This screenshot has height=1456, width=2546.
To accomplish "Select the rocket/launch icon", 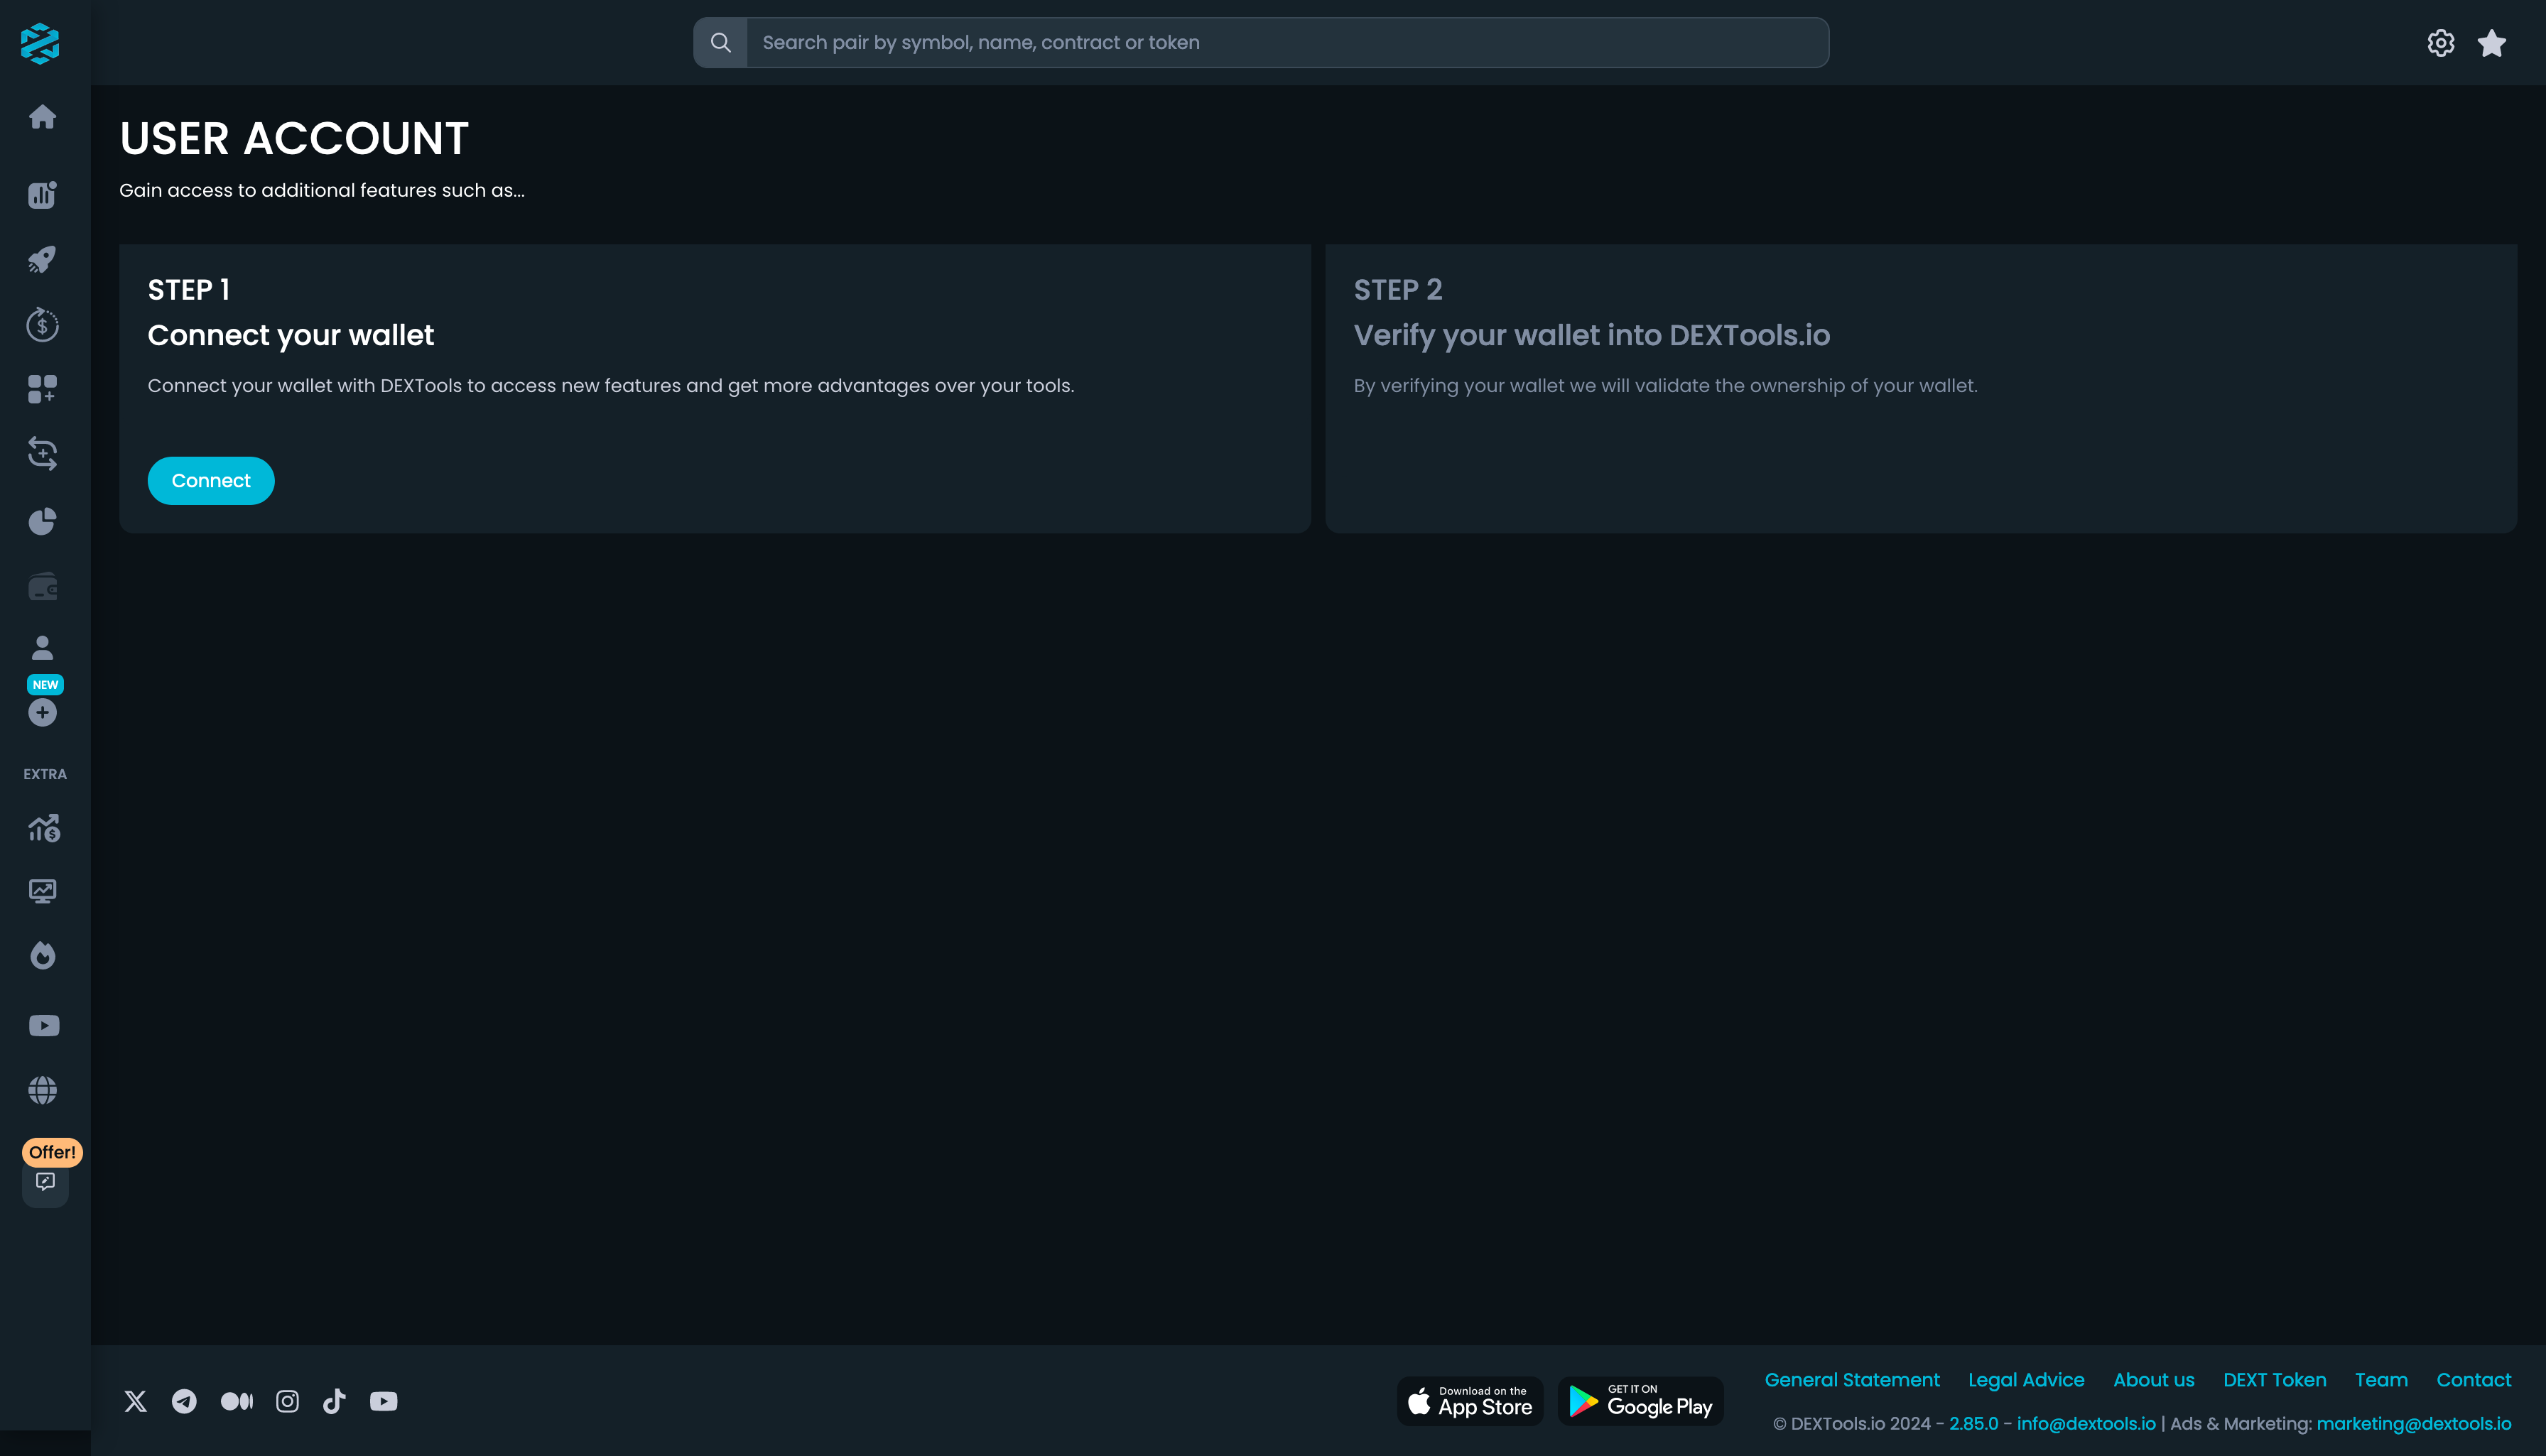I will [x=44, y=257].
